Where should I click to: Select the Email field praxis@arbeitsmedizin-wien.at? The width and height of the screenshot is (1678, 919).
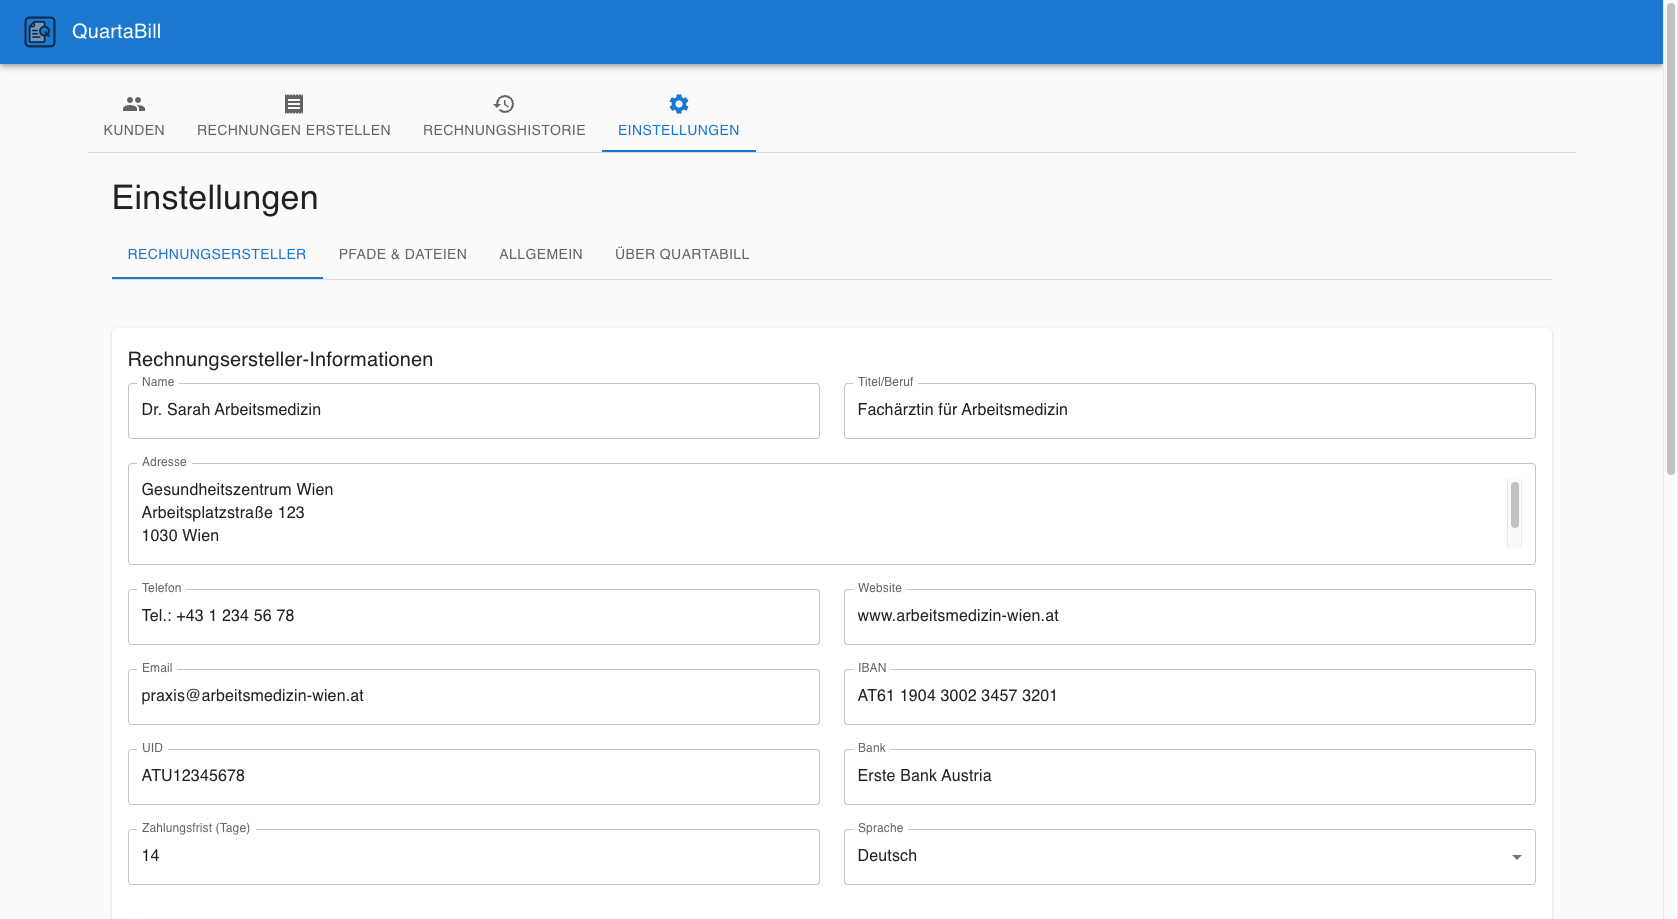(473, 696)
